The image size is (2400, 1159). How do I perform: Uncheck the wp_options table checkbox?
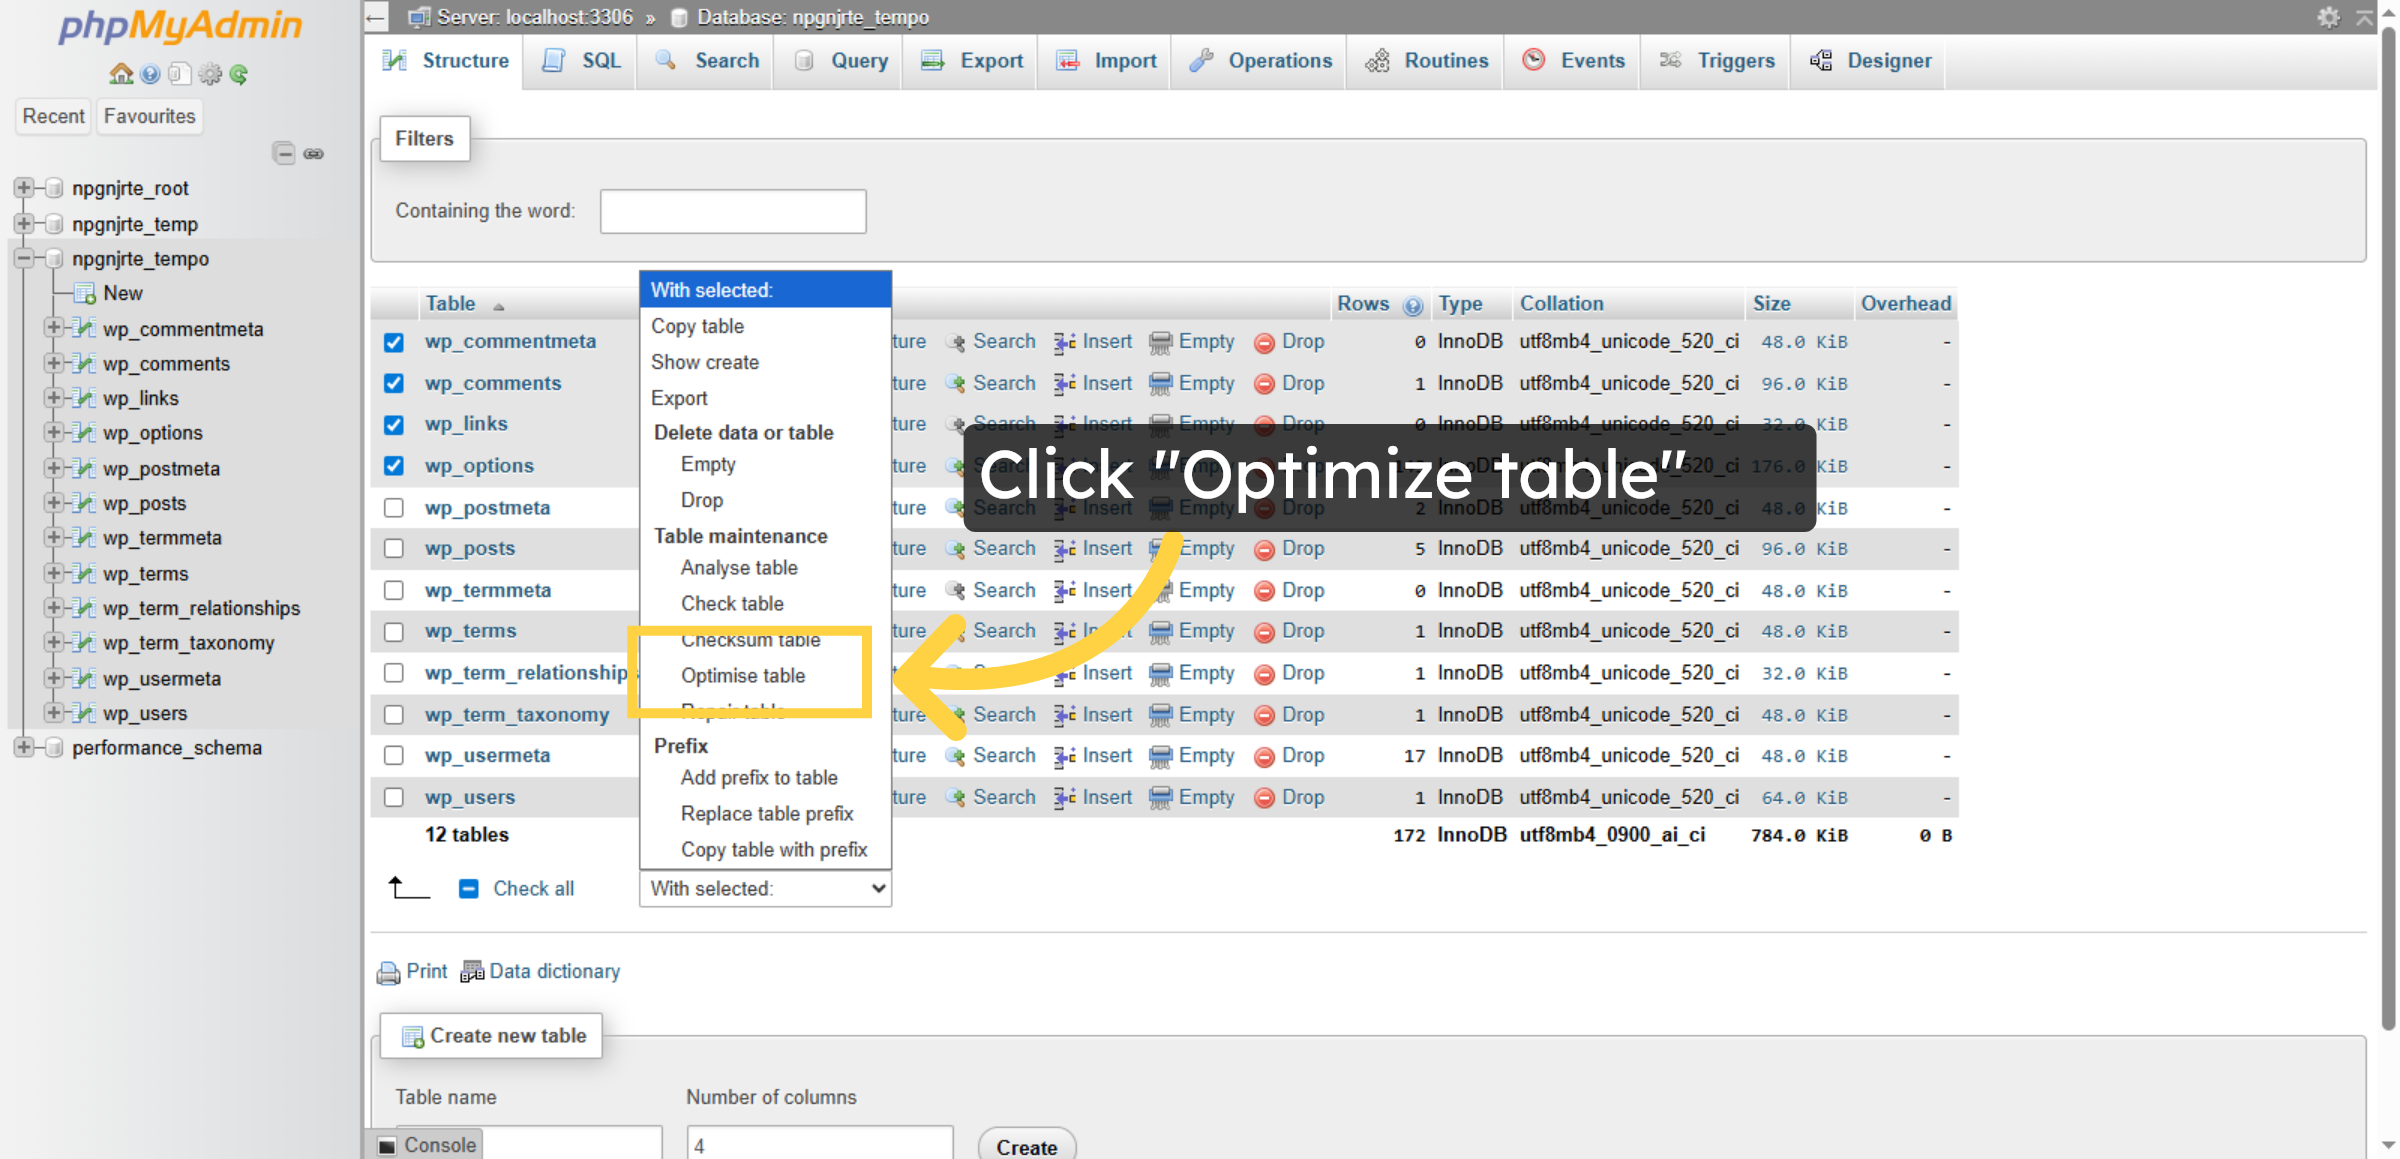(x=394, y=465)
